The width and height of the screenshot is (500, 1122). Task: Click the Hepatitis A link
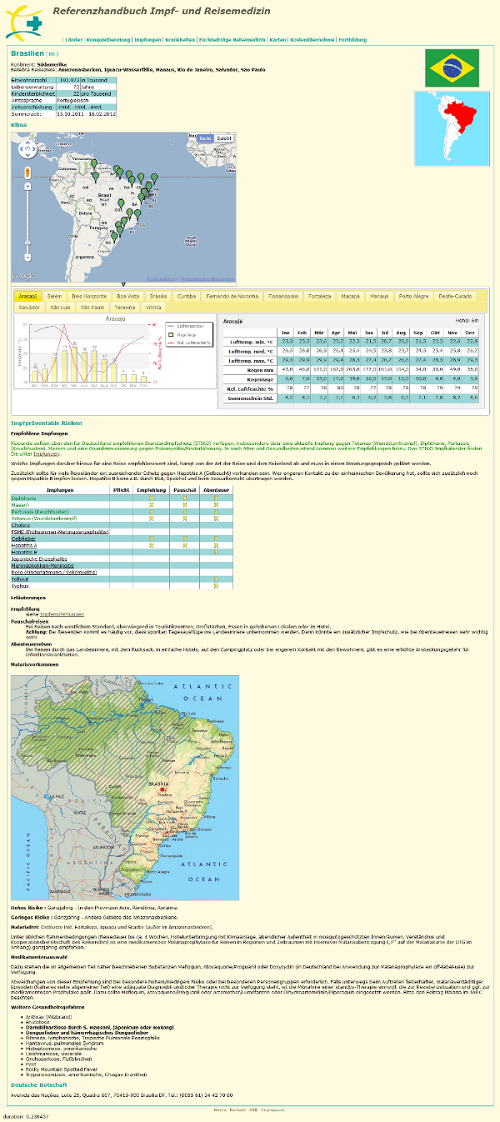pos(24,545)
